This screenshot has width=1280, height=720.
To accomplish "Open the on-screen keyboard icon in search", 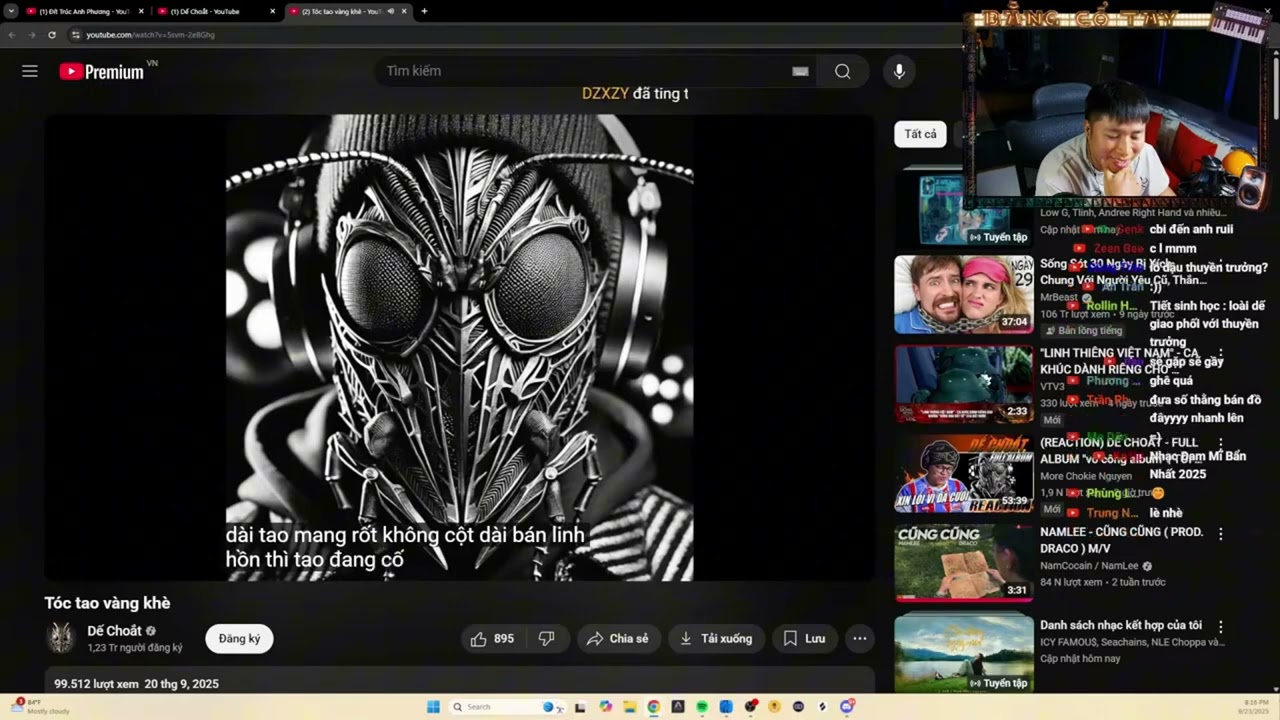I will click(800, 71).
